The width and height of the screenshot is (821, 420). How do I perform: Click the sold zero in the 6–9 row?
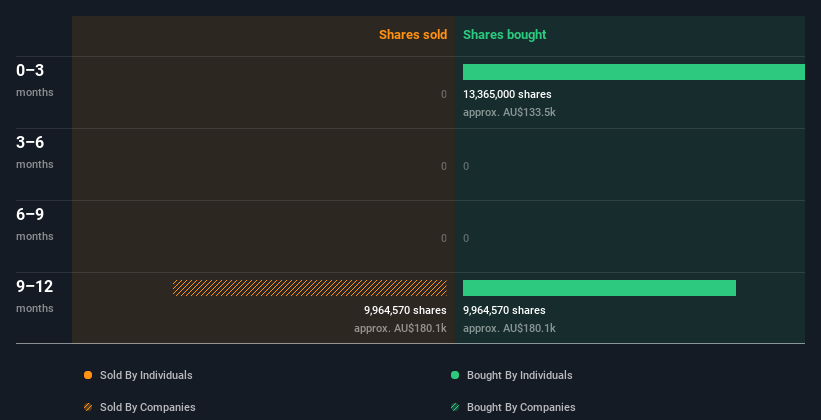444,238
